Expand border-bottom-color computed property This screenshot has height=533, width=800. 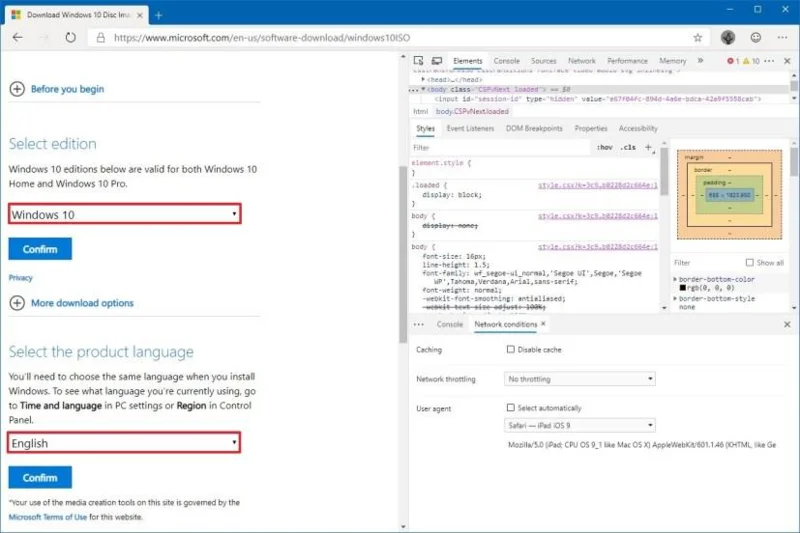click(x=675, y=280)
